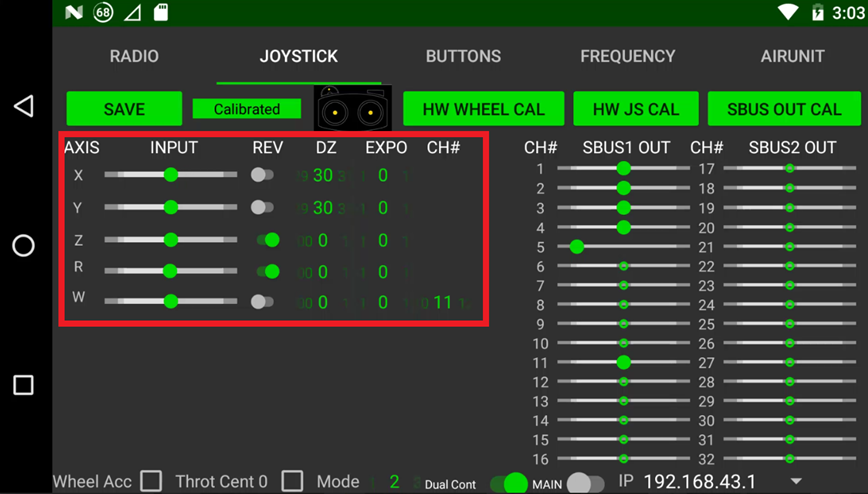Open the FREQUENCY tab
868x494 pixels.
627,56
